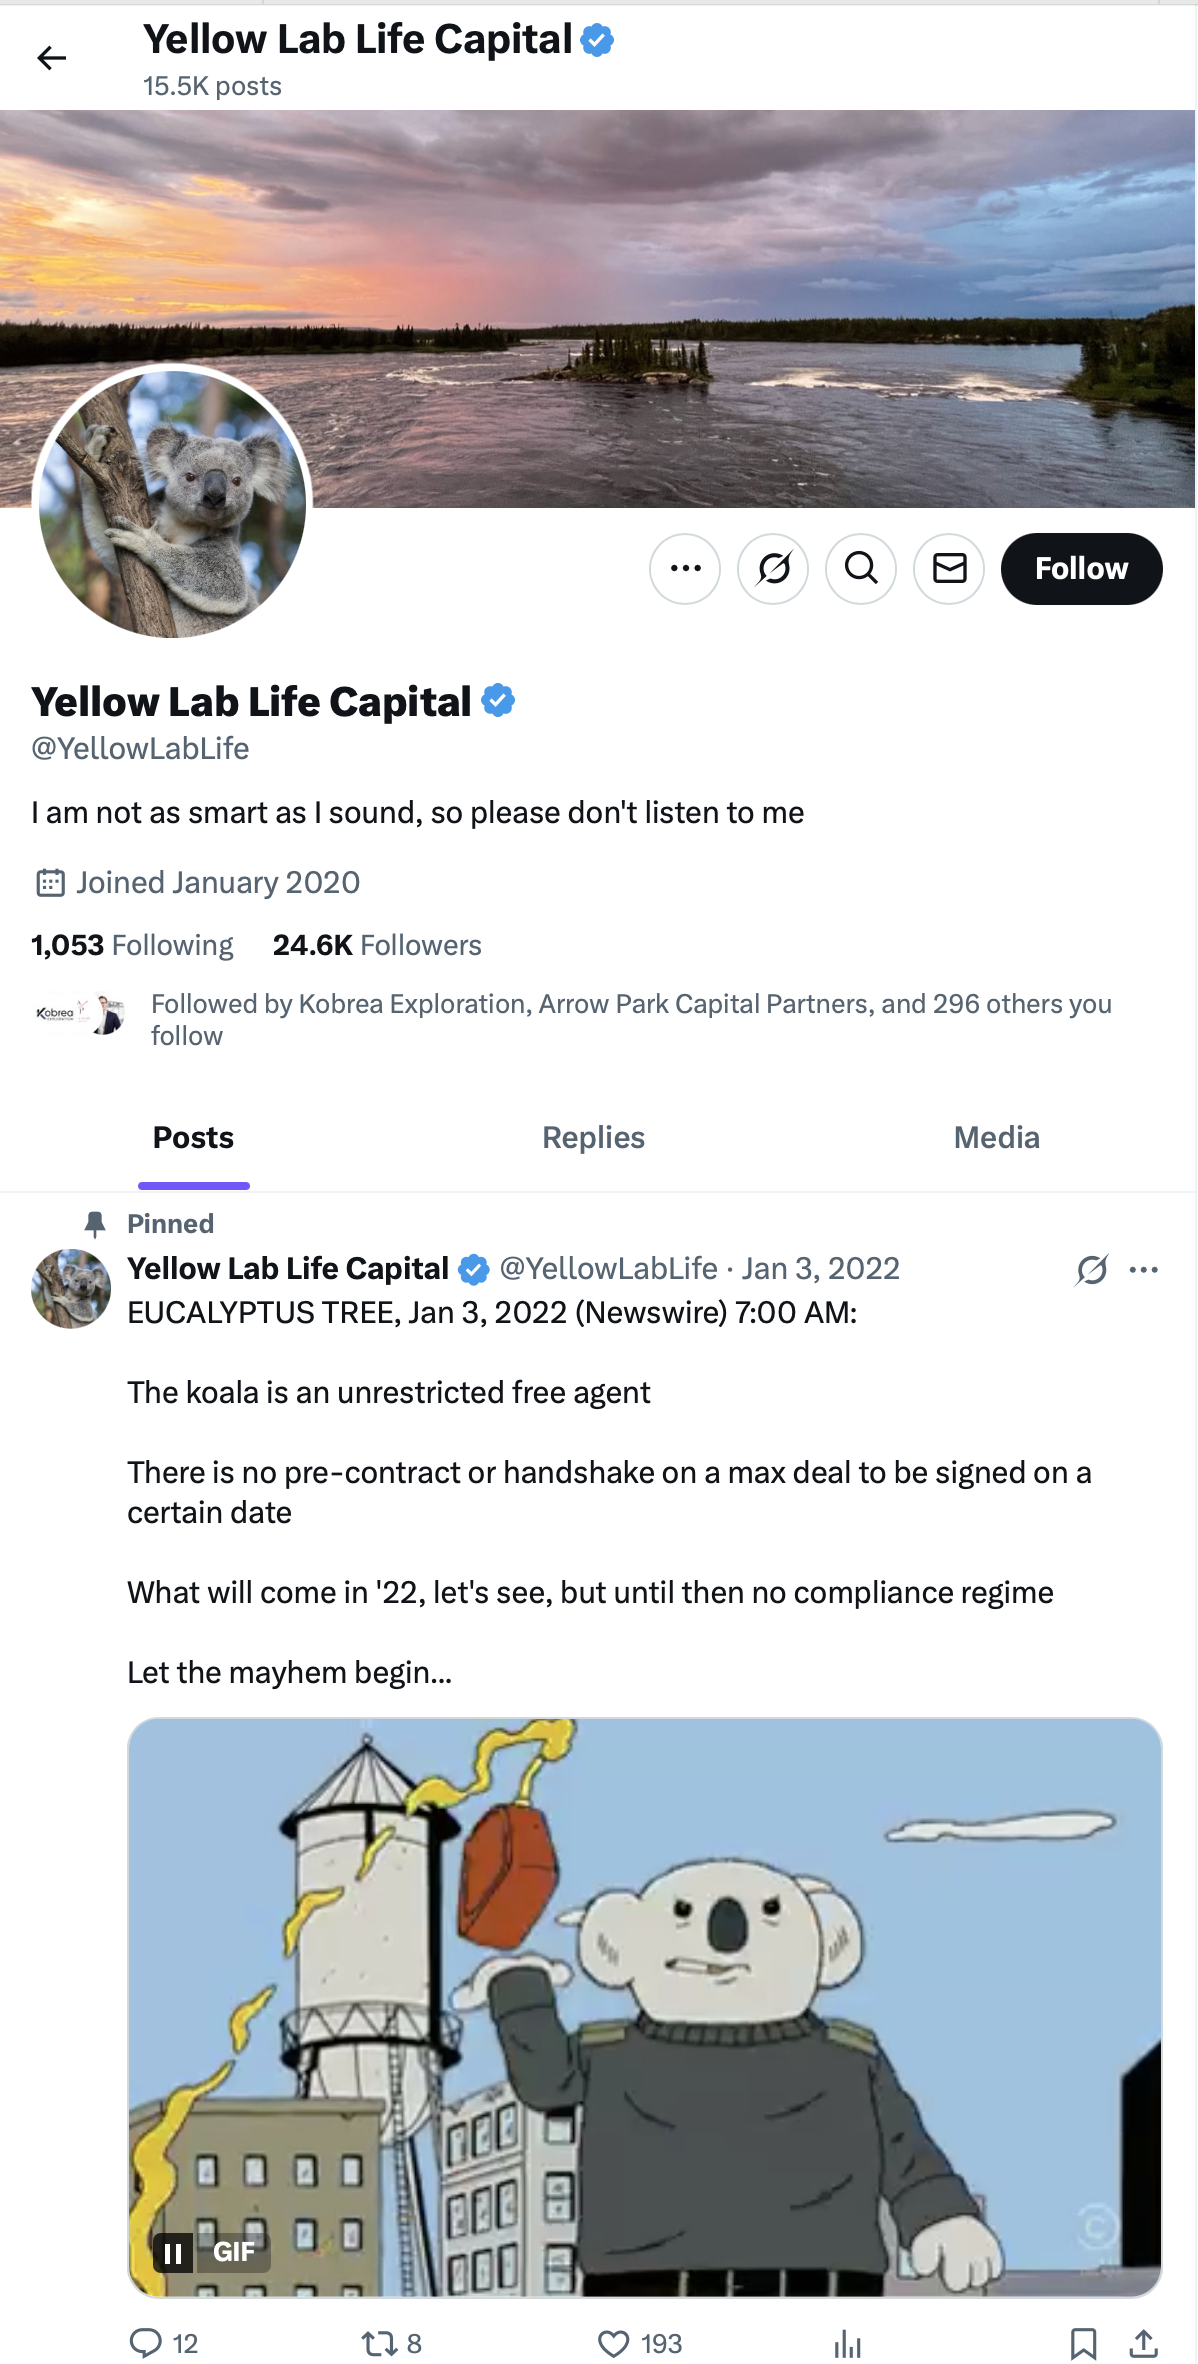Screen dimensions: 1198x2364
Task: Open the more options ellipsis next to Follow
Action: coord(685,569)
